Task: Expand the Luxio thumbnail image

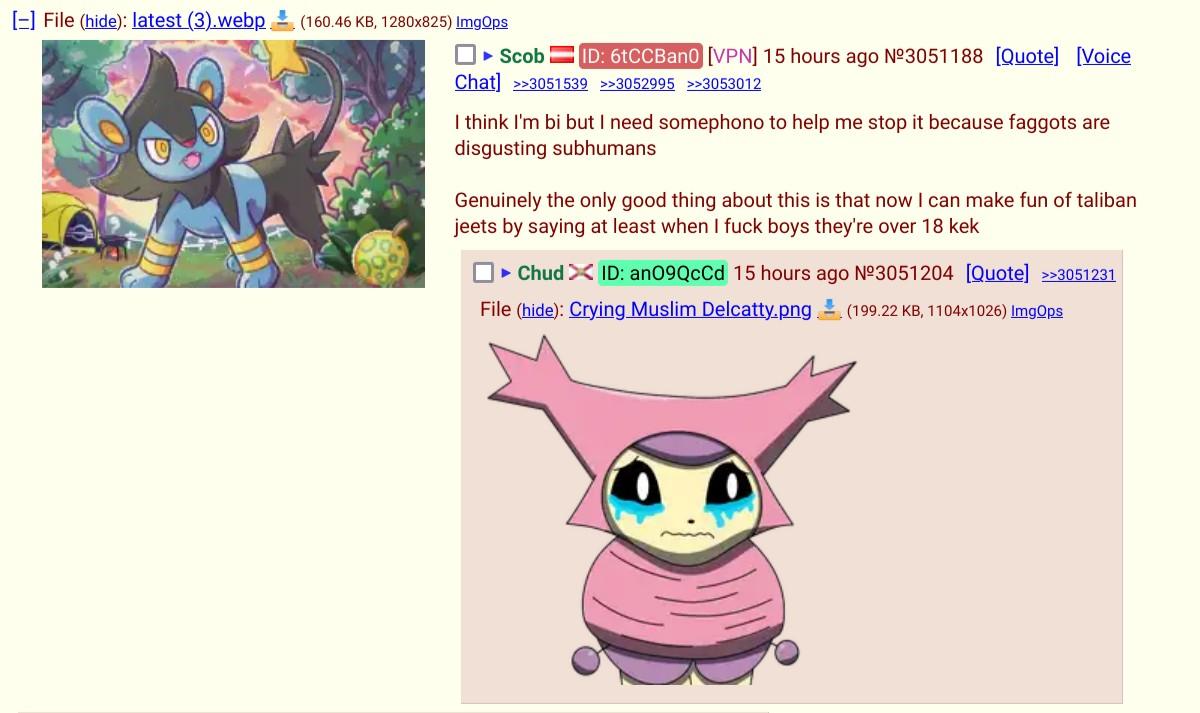Action: [x=233, y=164]
